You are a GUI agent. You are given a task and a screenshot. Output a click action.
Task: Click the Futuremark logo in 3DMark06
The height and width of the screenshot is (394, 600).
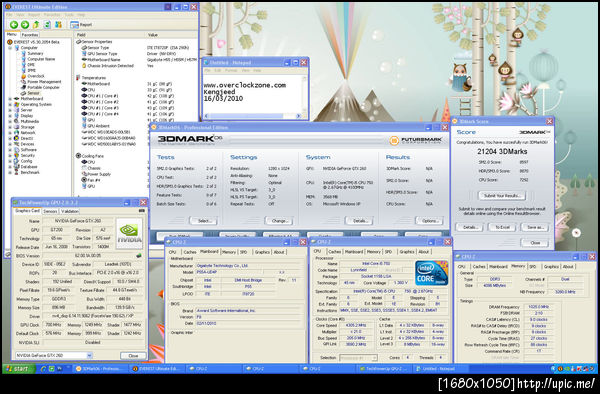click(x=416, y=140)
